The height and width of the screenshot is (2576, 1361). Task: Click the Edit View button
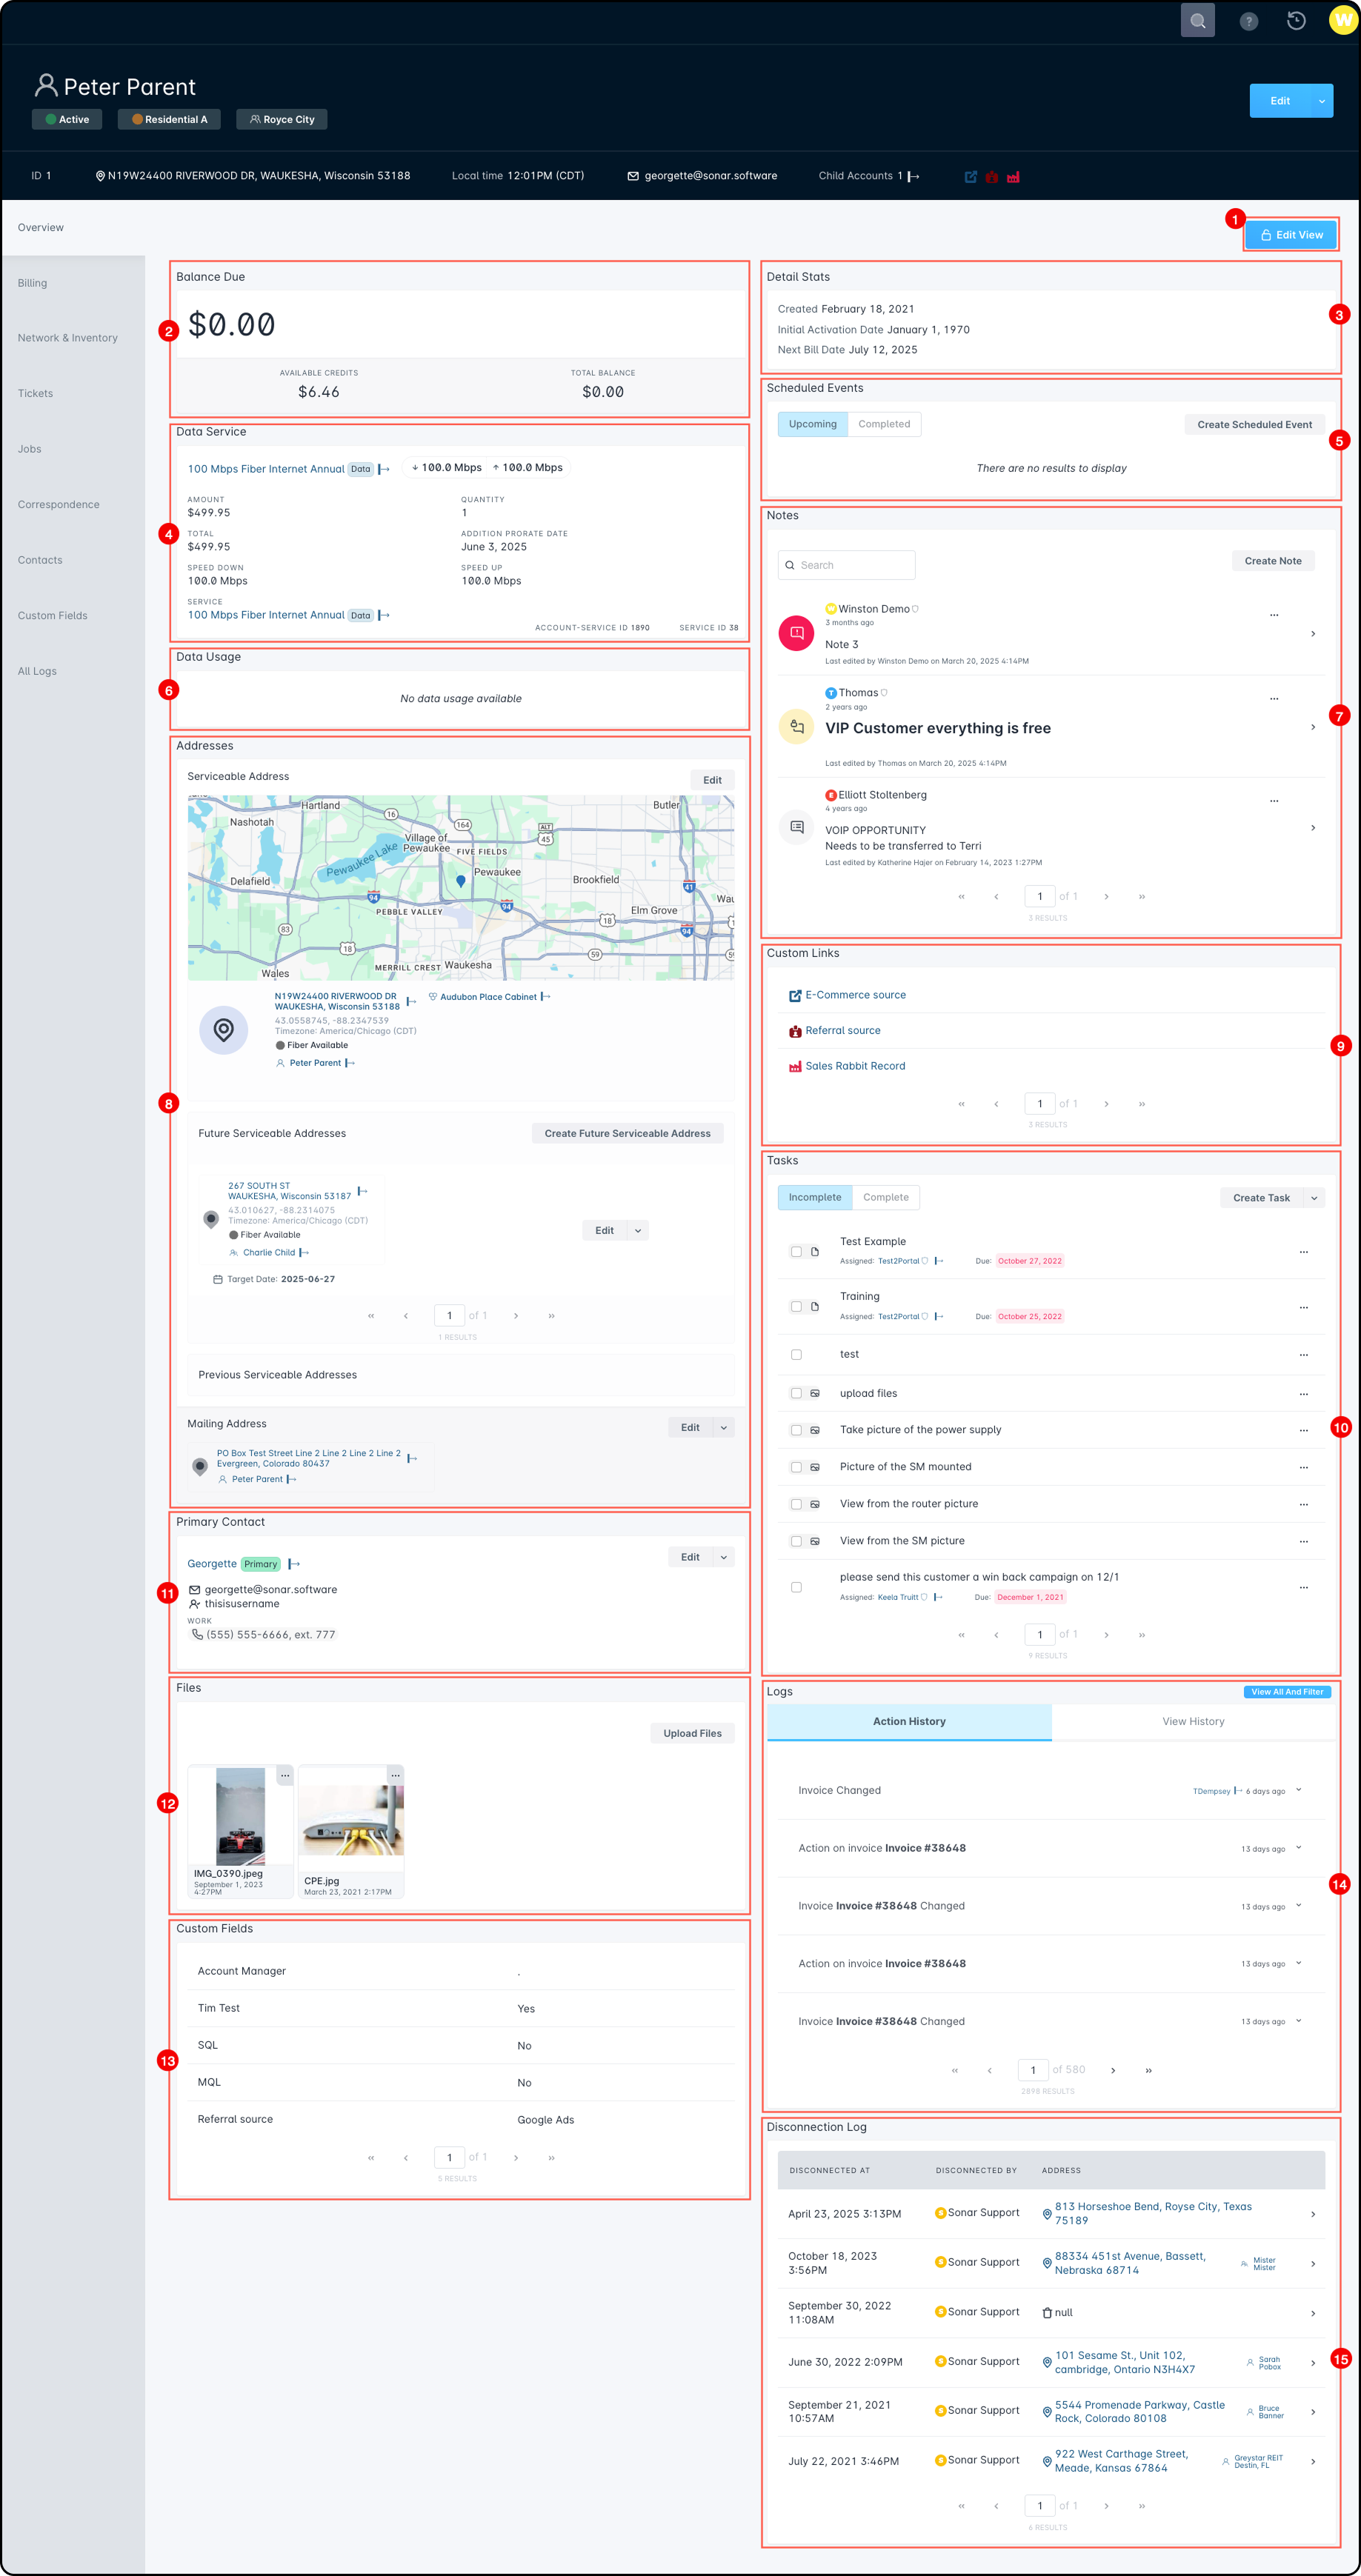pyautogui.click(x=1291, y=235)
